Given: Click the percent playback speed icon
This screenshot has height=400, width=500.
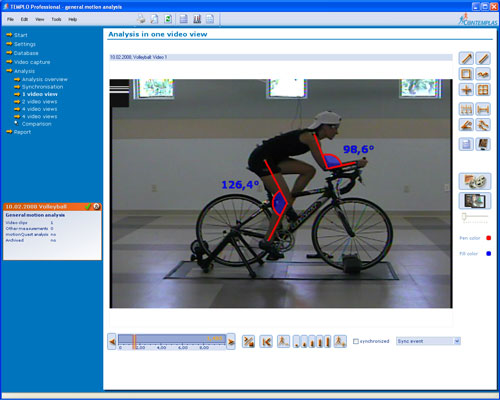Looking at the screenshot, I should [x=248, y=341].
